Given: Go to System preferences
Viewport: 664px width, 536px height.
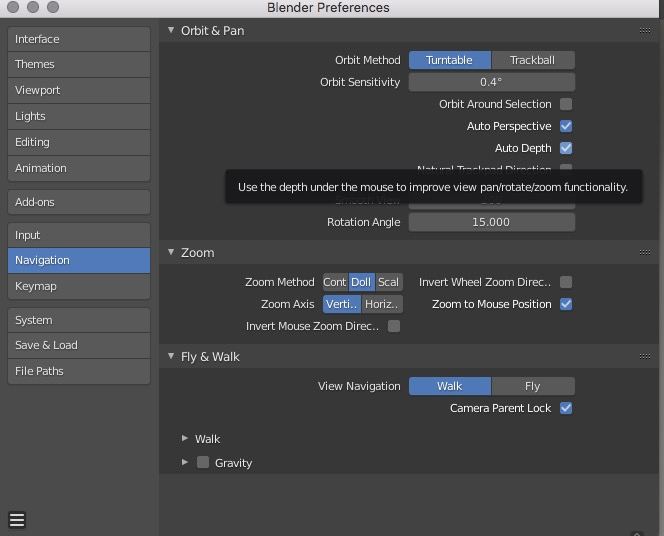Looking at the screenshot, I should 79,320.
